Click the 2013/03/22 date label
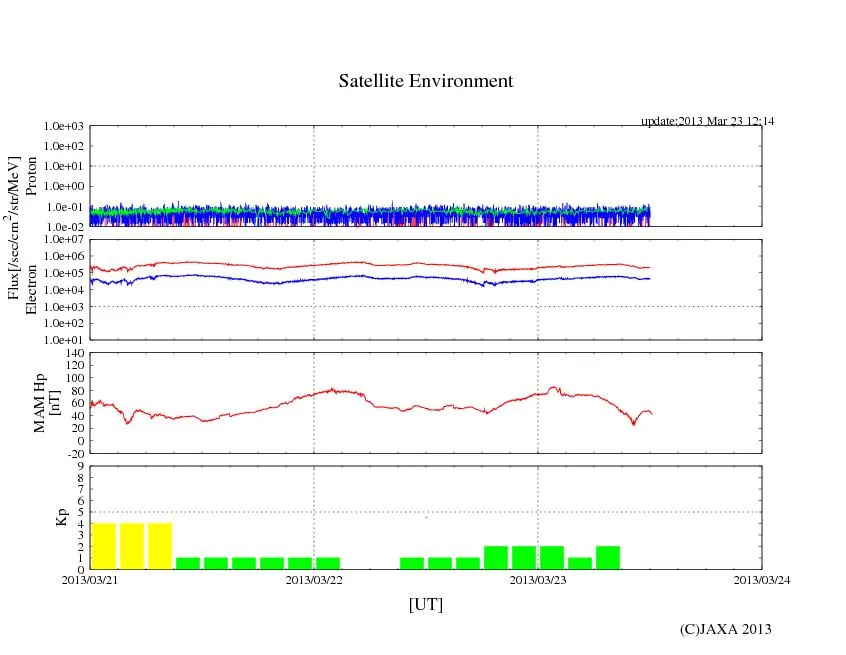This screenshot has width=846, height=655. pos(314,580)
